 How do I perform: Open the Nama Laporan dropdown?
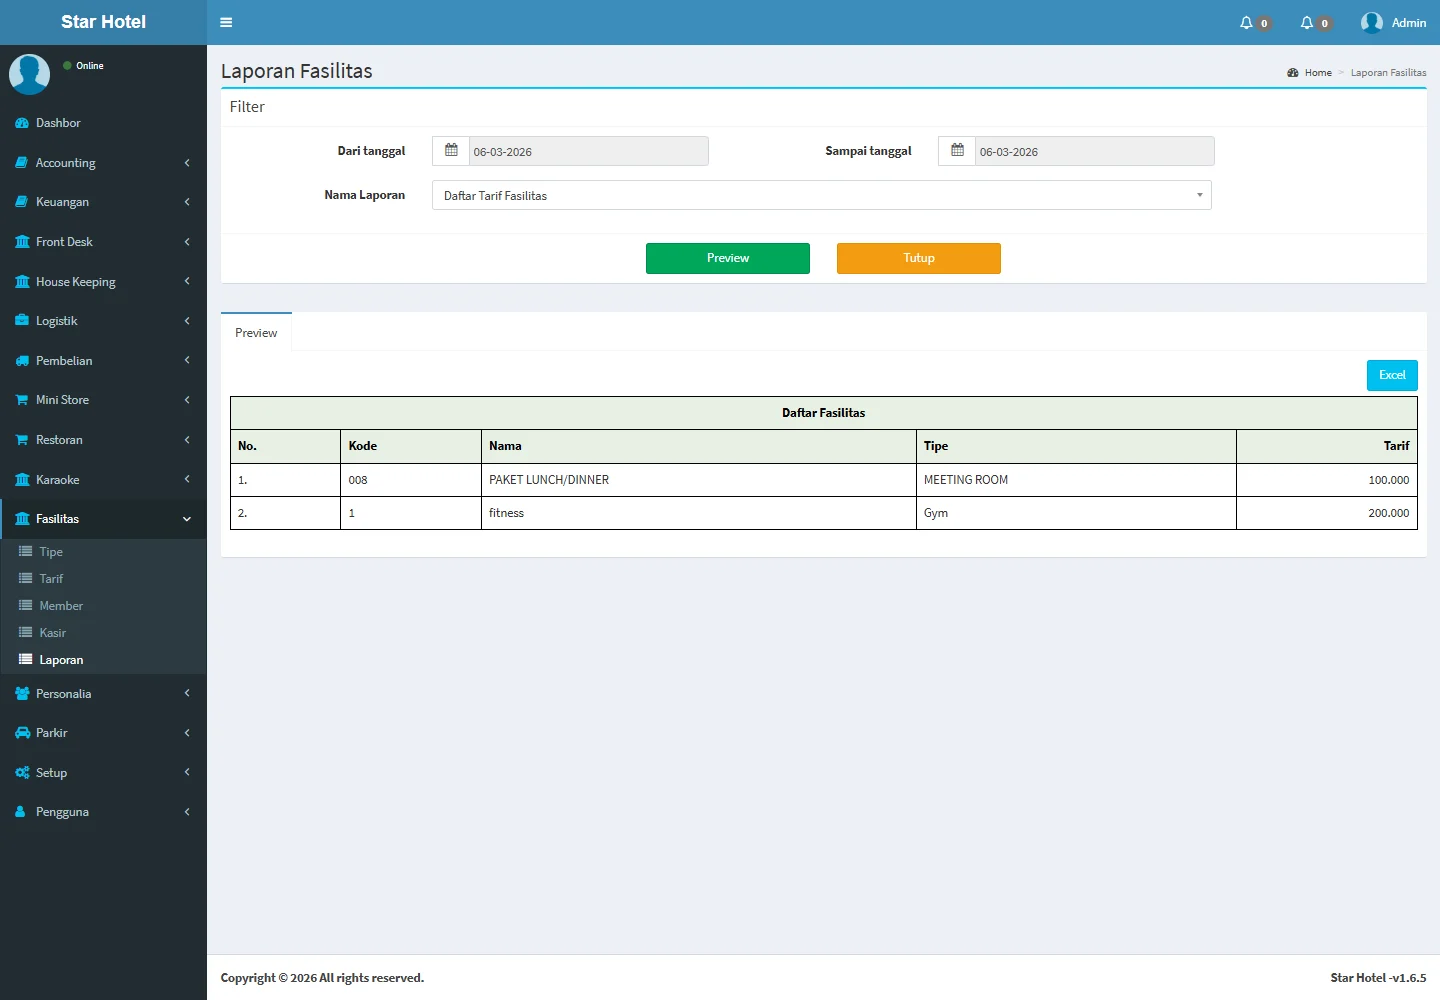tap(821, 196)
